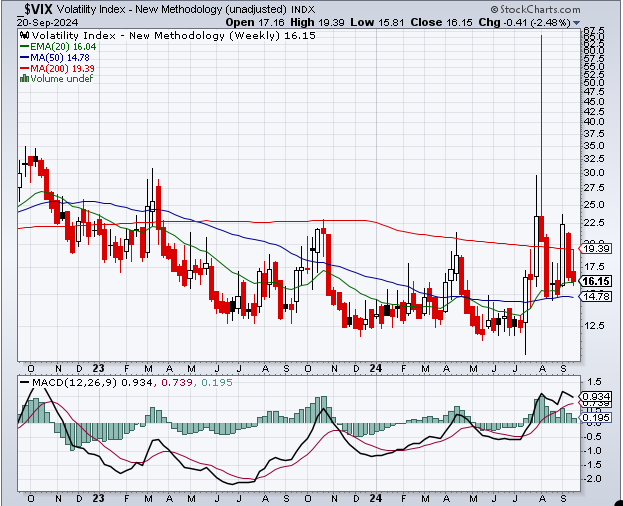Click the 0.195 histogram flag on MACD axis
This screenshot has height=506, width=623.
tap(595, 418)
